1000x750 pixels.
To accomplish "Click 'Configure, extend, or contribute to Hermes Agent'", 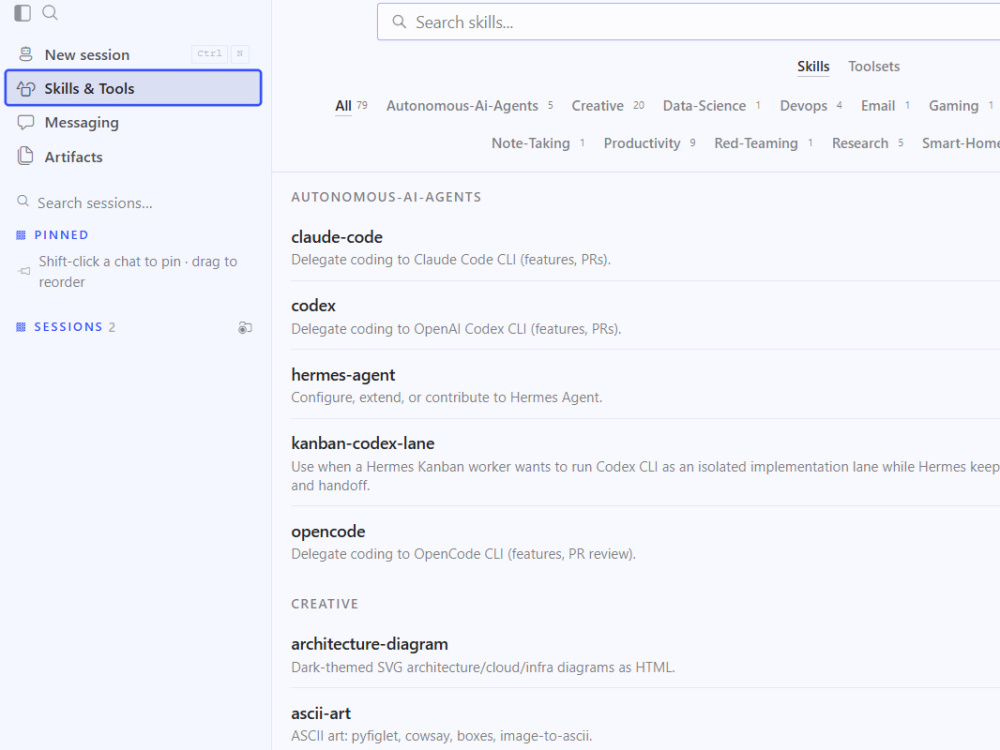I will point(446,397).
